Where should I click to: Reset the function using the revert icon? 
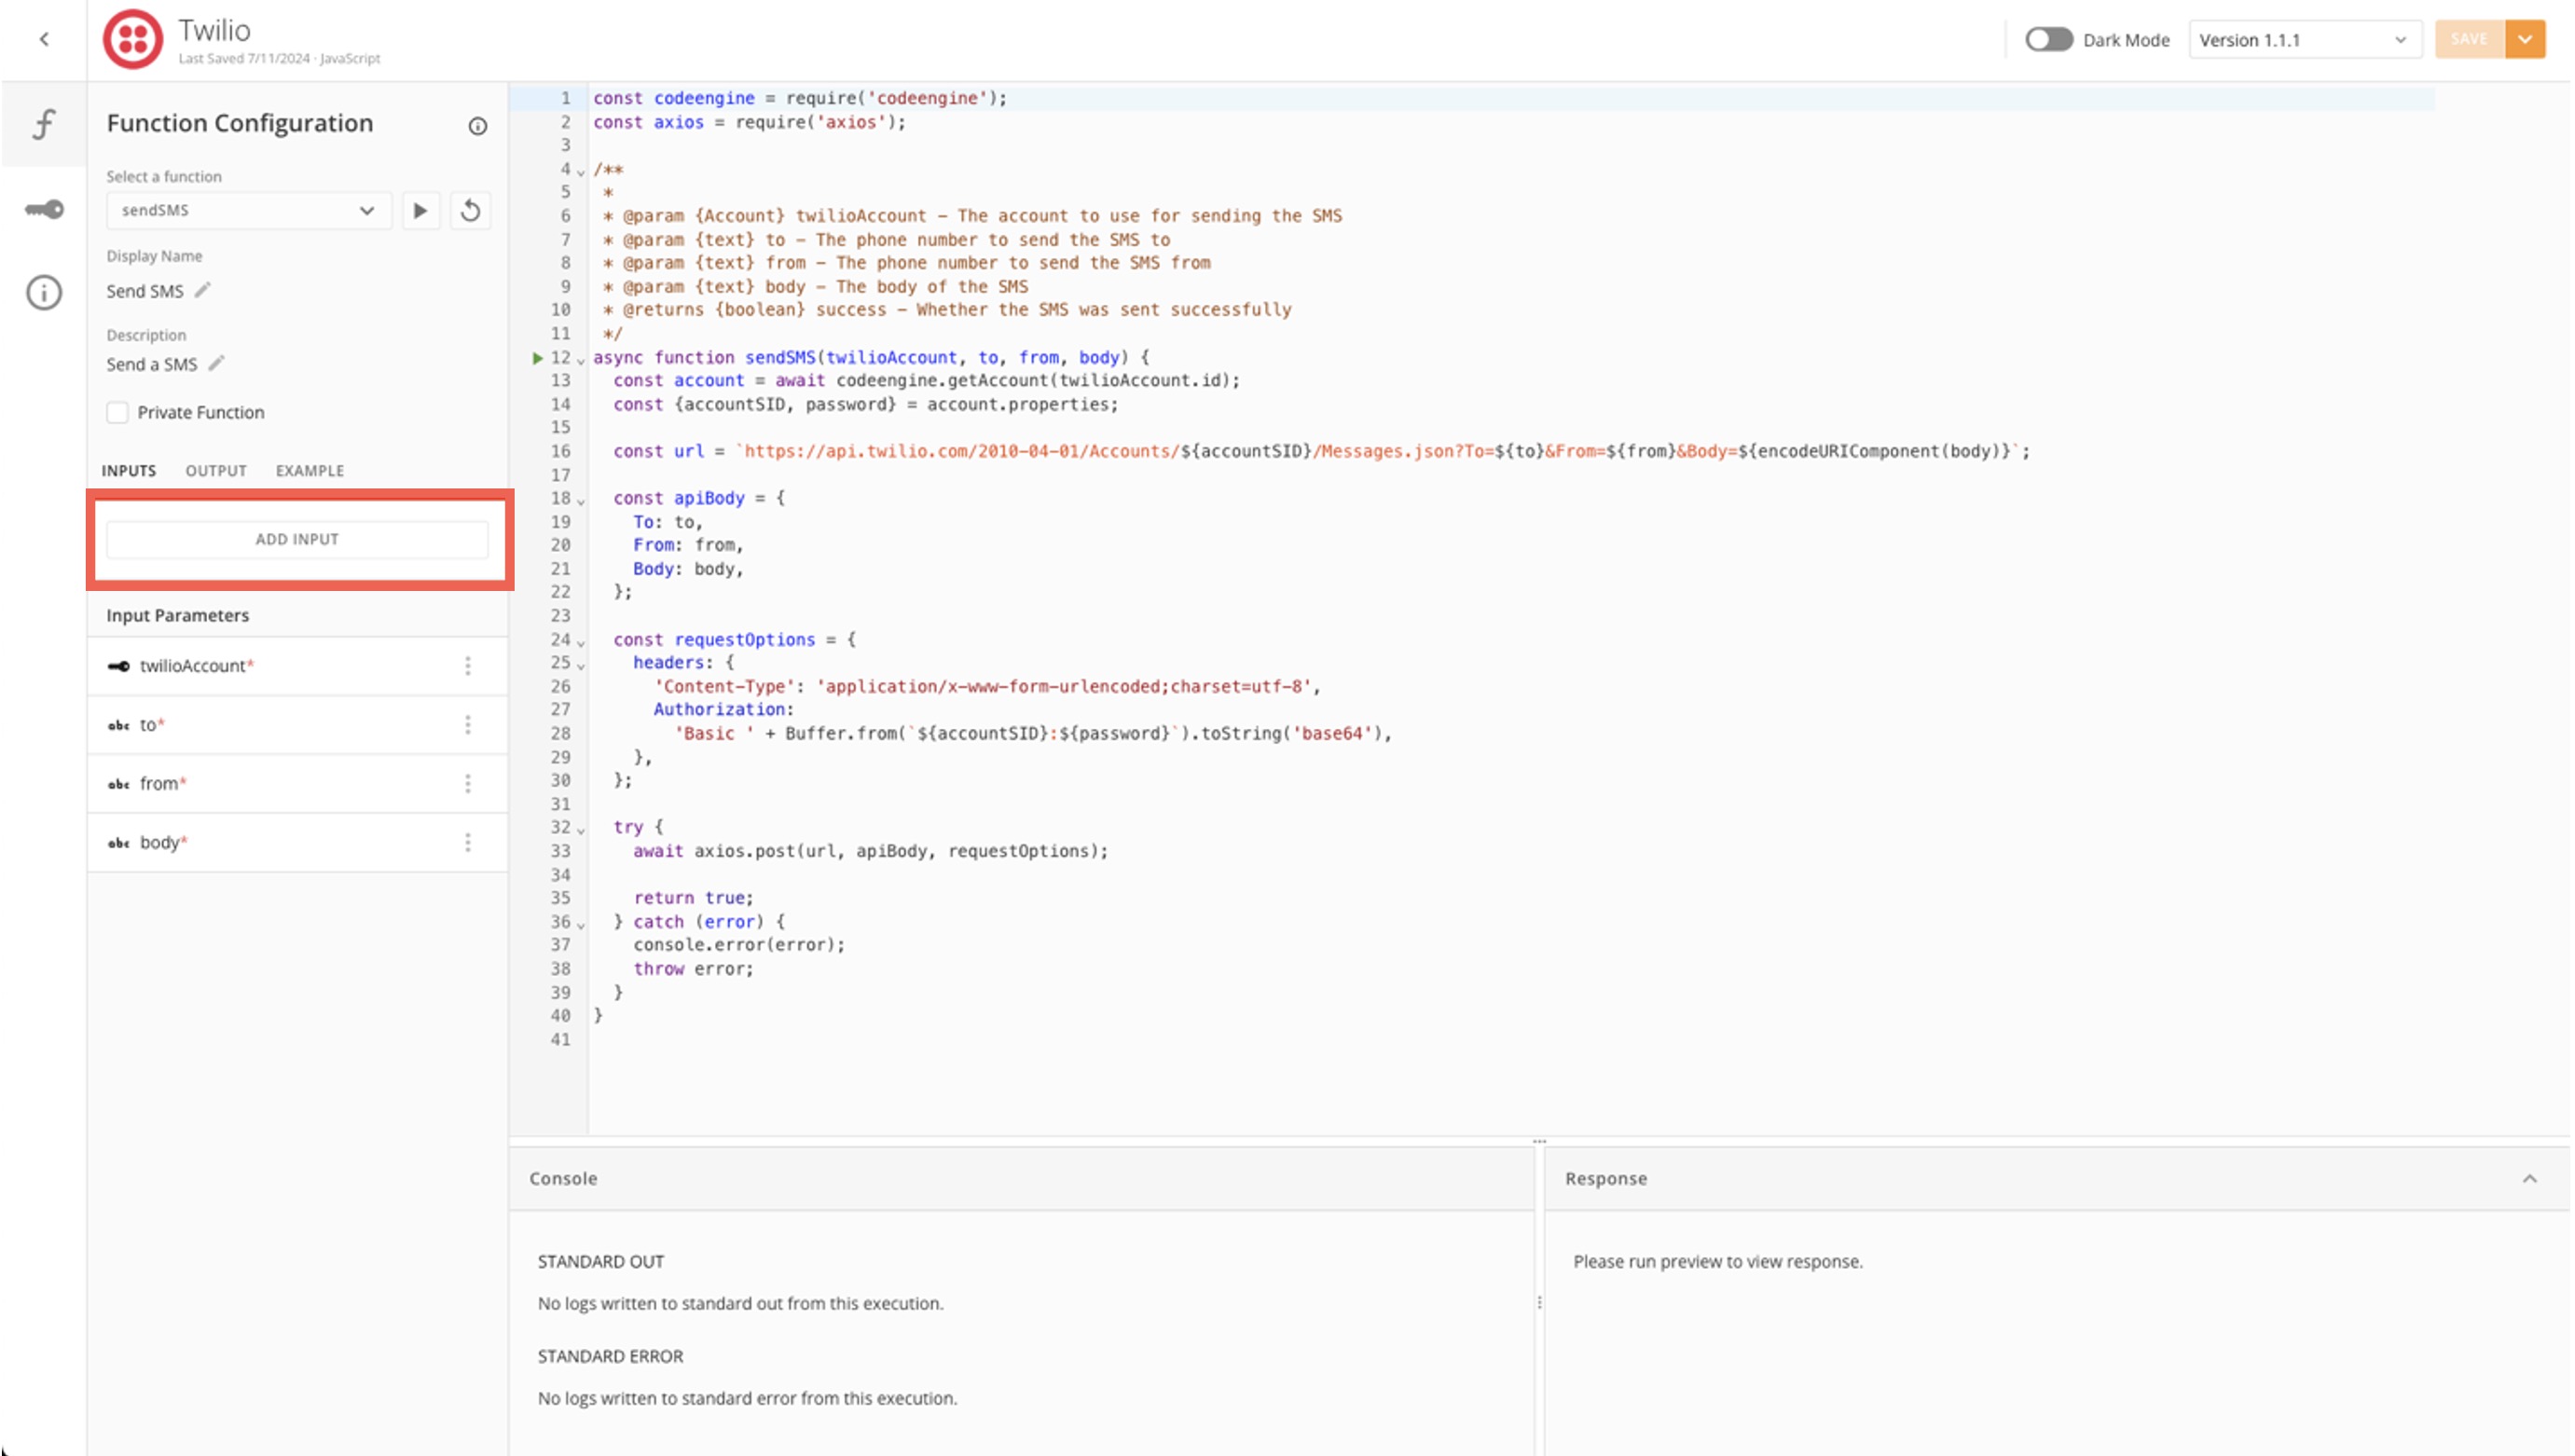[470, 210]
